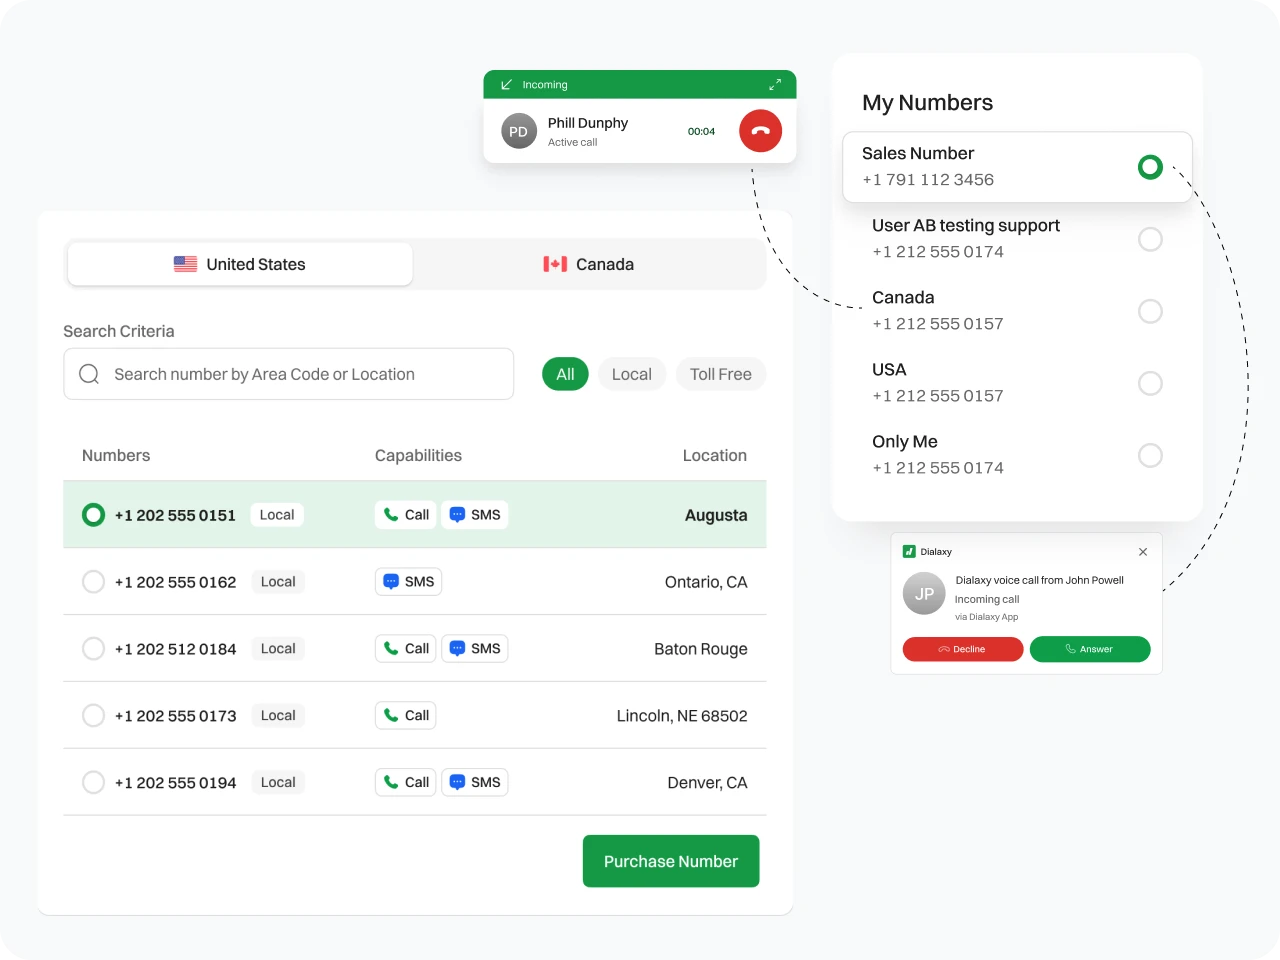1280x960 pixels.
Task: Click the Purchase Number button
Action: (671, 861)
